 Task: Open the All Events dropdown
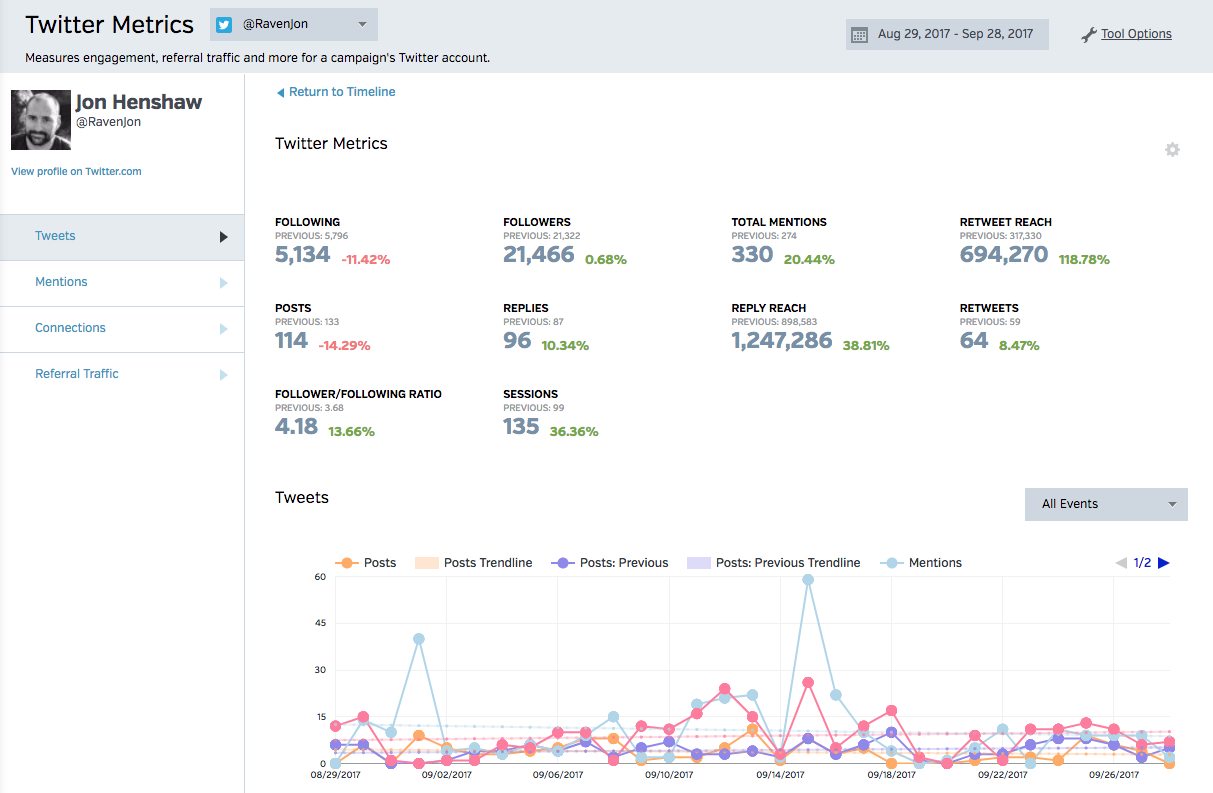(x=1105, y=504)
